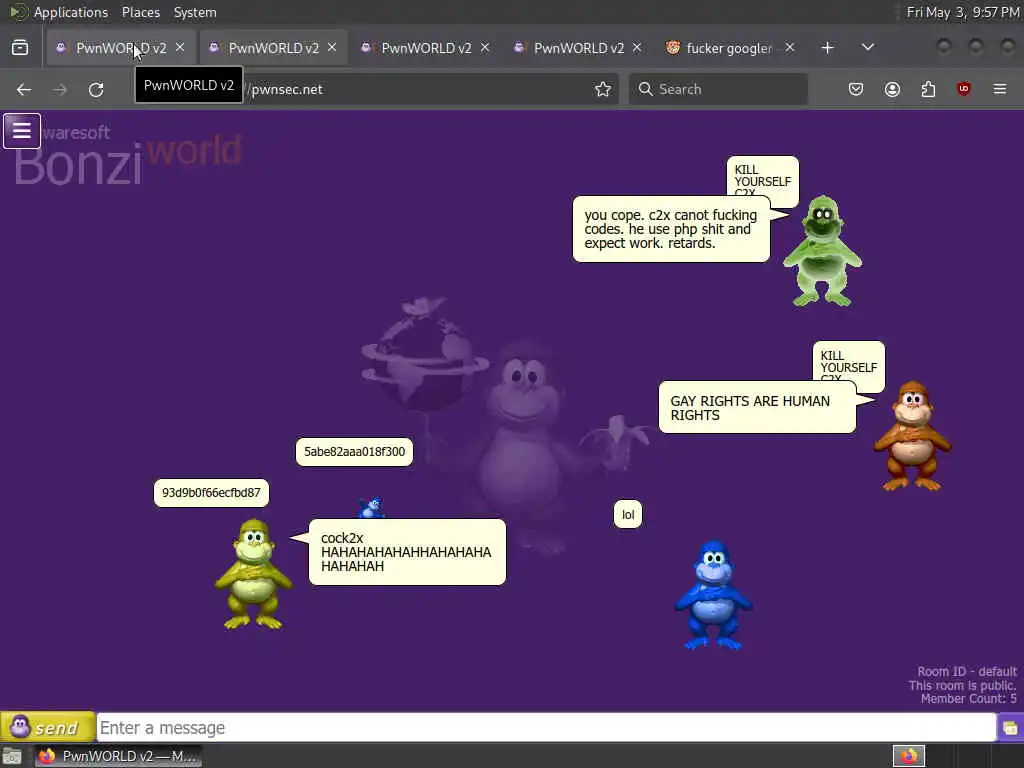This screenshot has height=768, width=1024.
Task: Reload the page with the refresh icon
Action: point(96,89)
